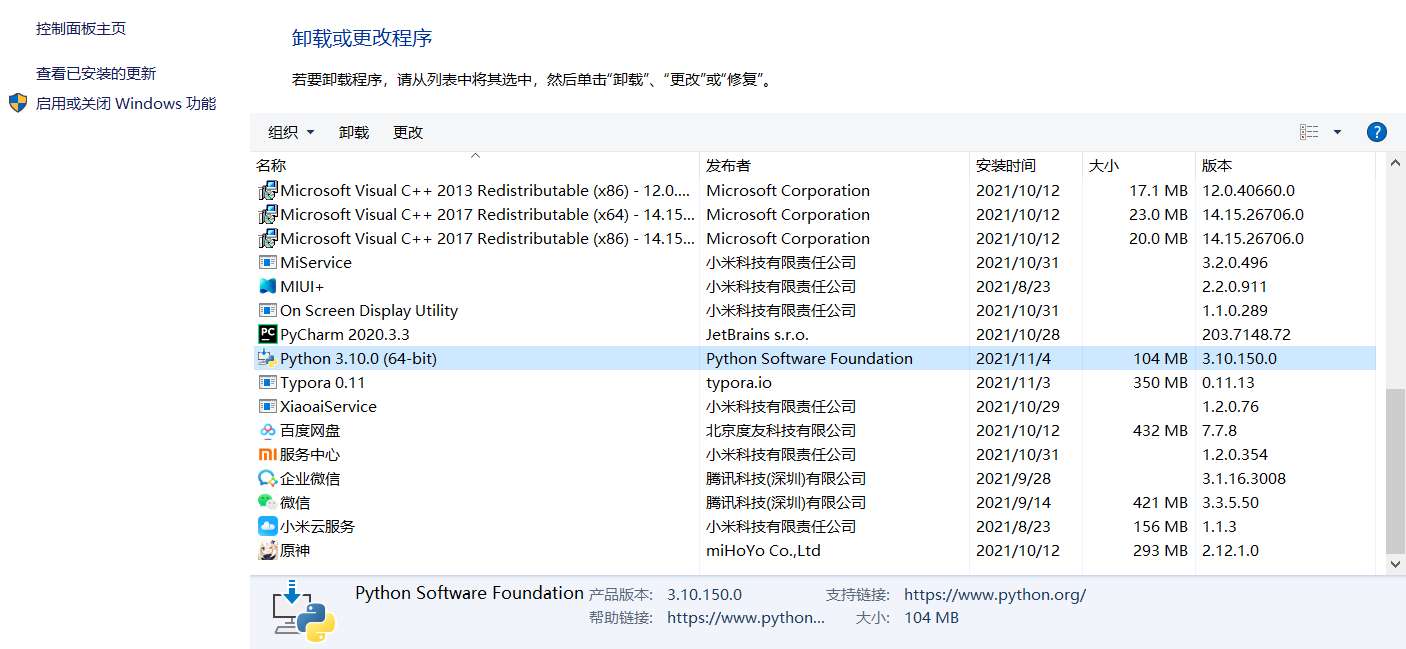
Task: Click the Visual C++ 2013 x86 installer icon
Action: pos(267,190)
